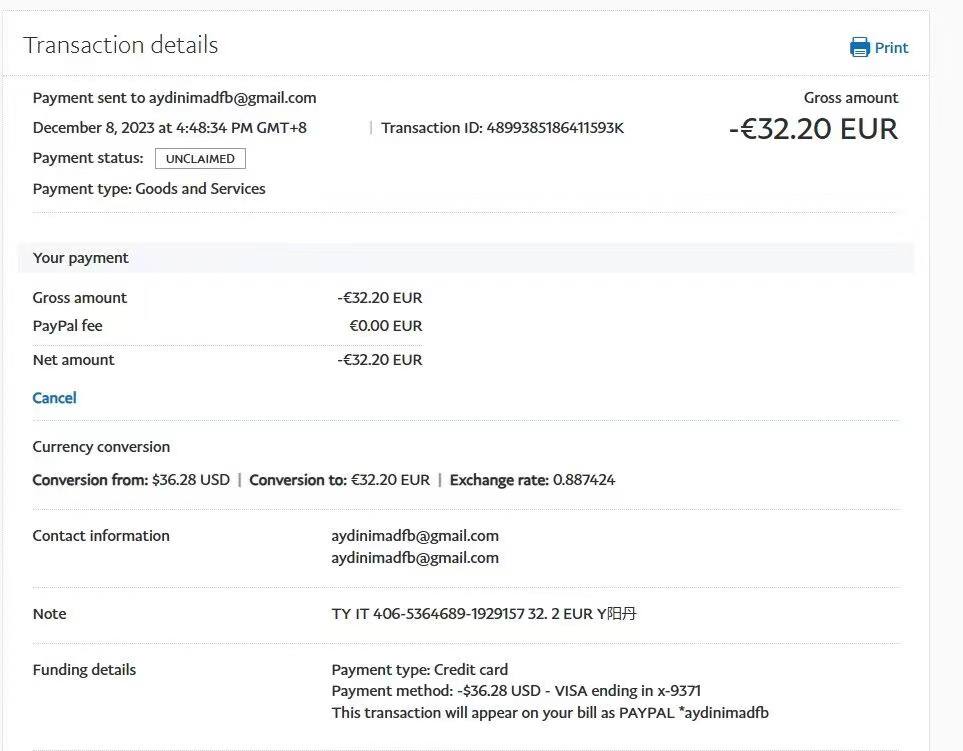The width and height of the screenshot is (963, 751).
Task: Click the recipient email in Payment sent to line
Action: point(232,98)
